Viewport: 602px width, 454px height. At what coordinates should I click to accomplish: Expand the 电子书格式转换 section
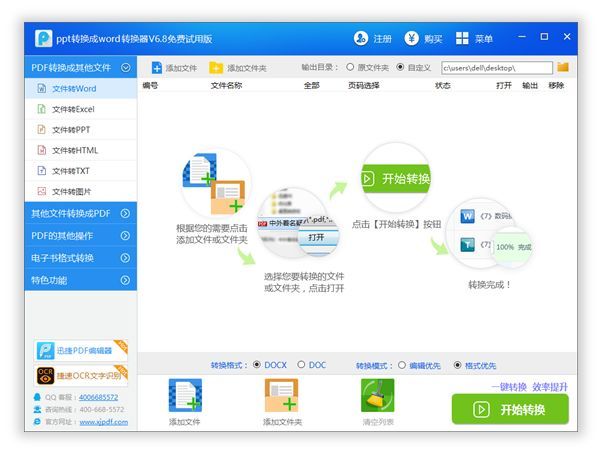(125, 258)
